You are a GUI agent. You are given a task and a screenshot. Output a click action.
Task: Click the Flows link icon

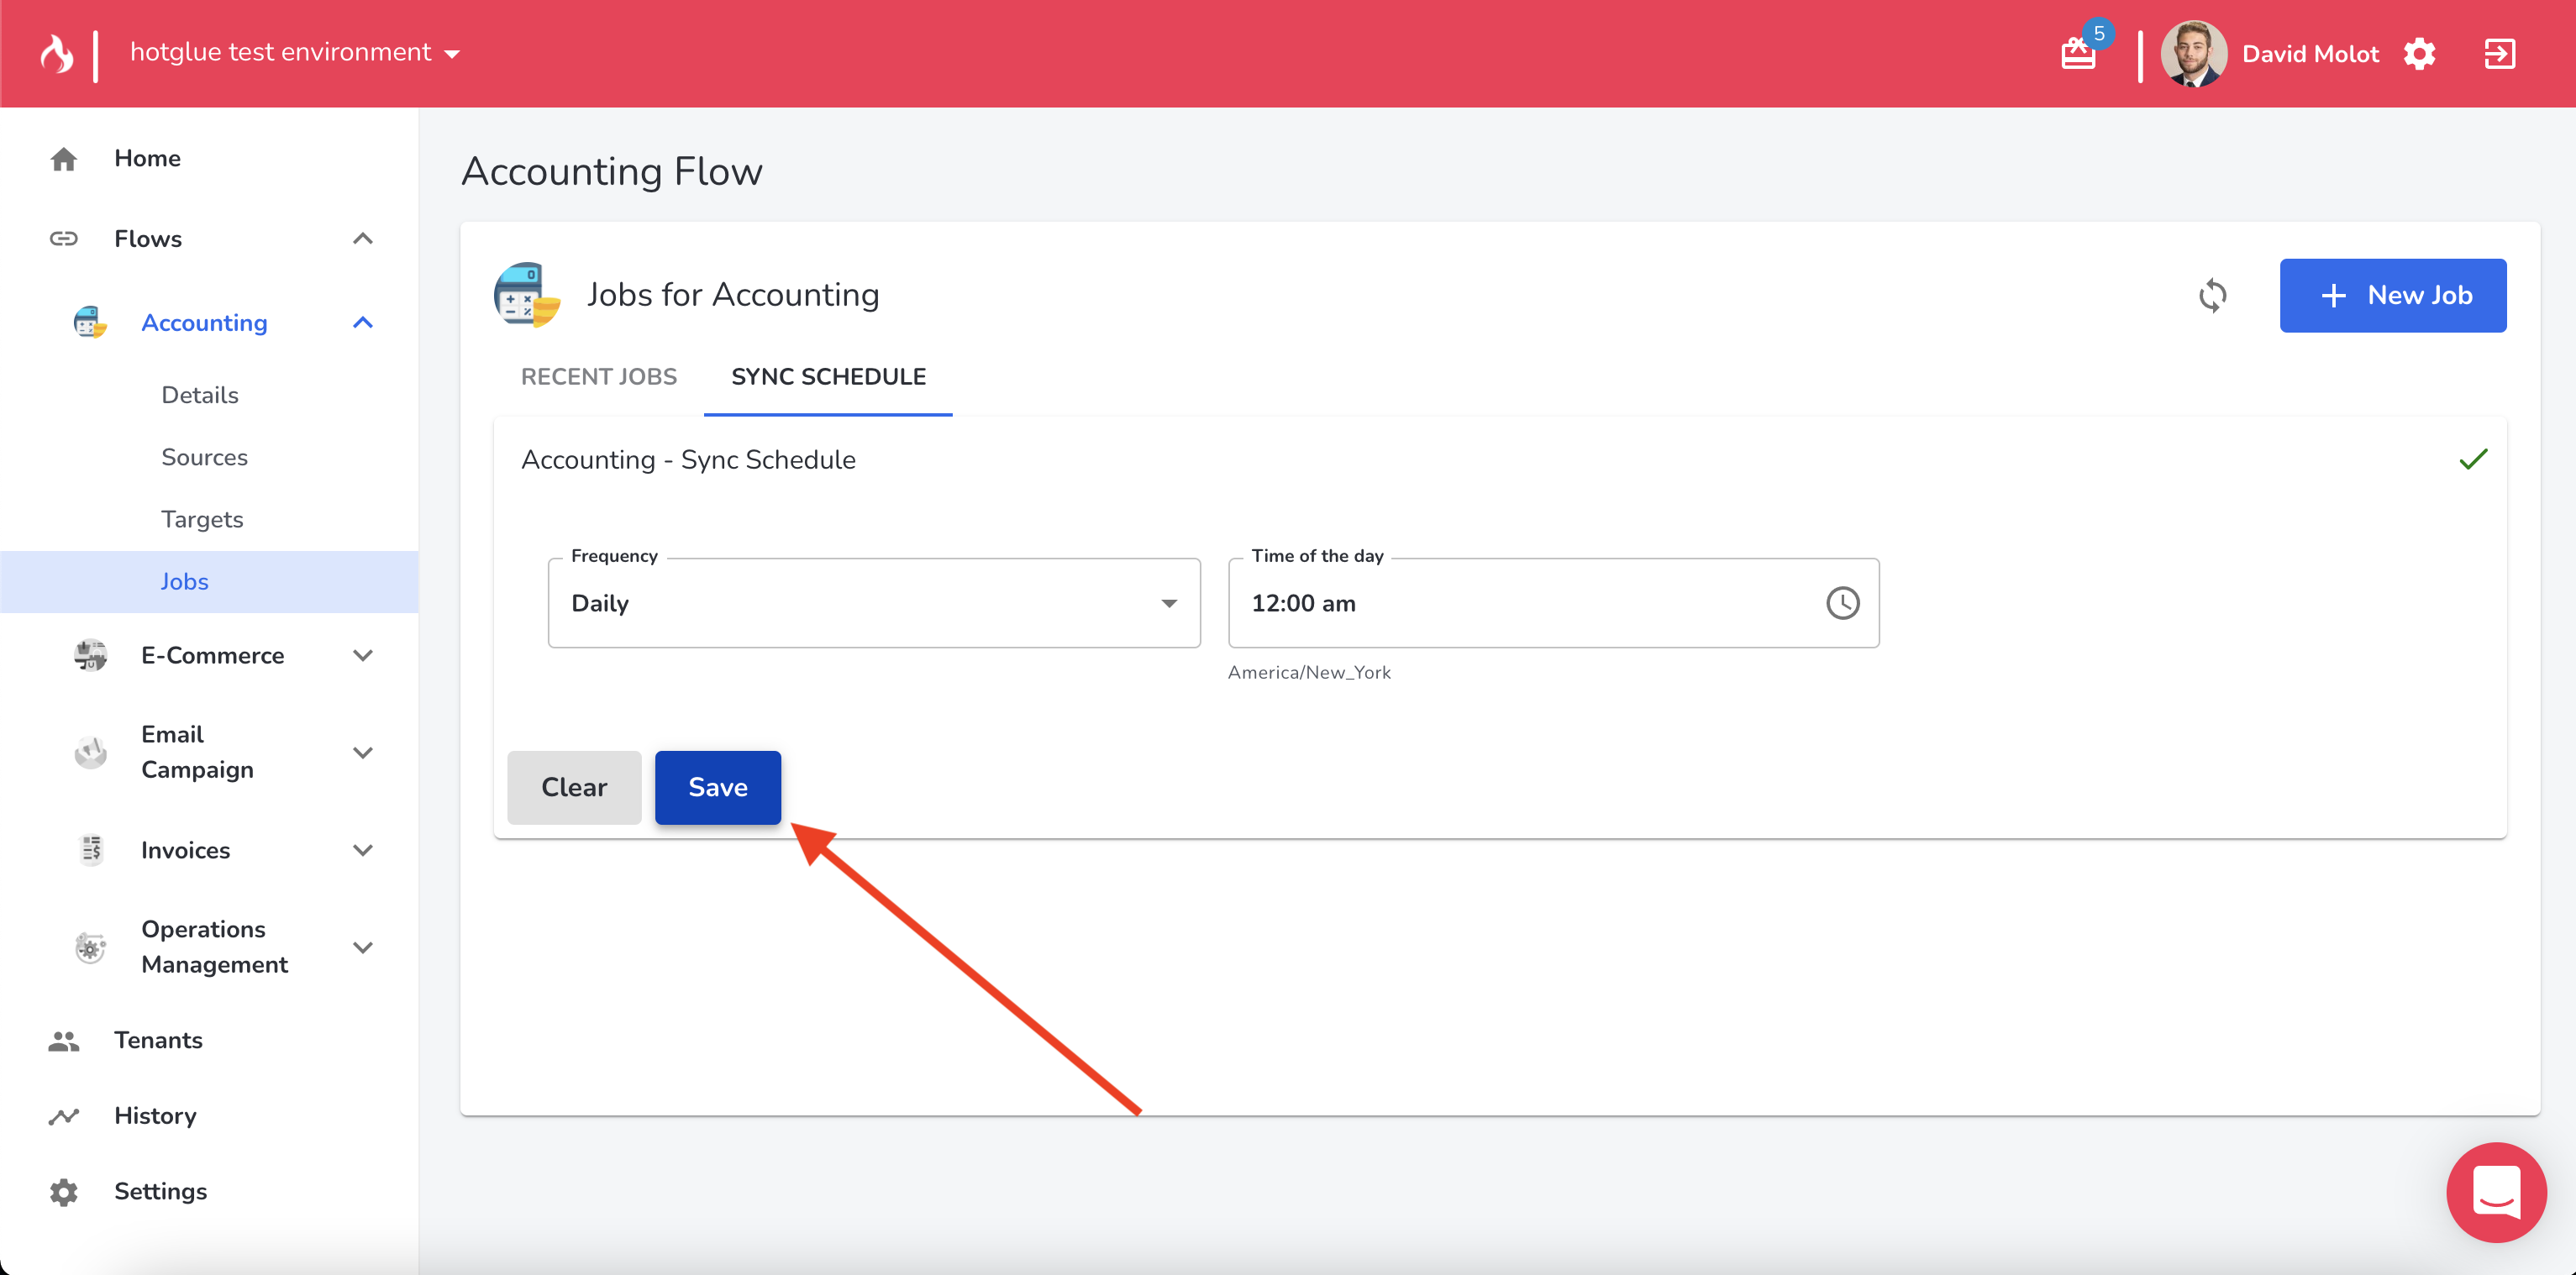[64, 239]
